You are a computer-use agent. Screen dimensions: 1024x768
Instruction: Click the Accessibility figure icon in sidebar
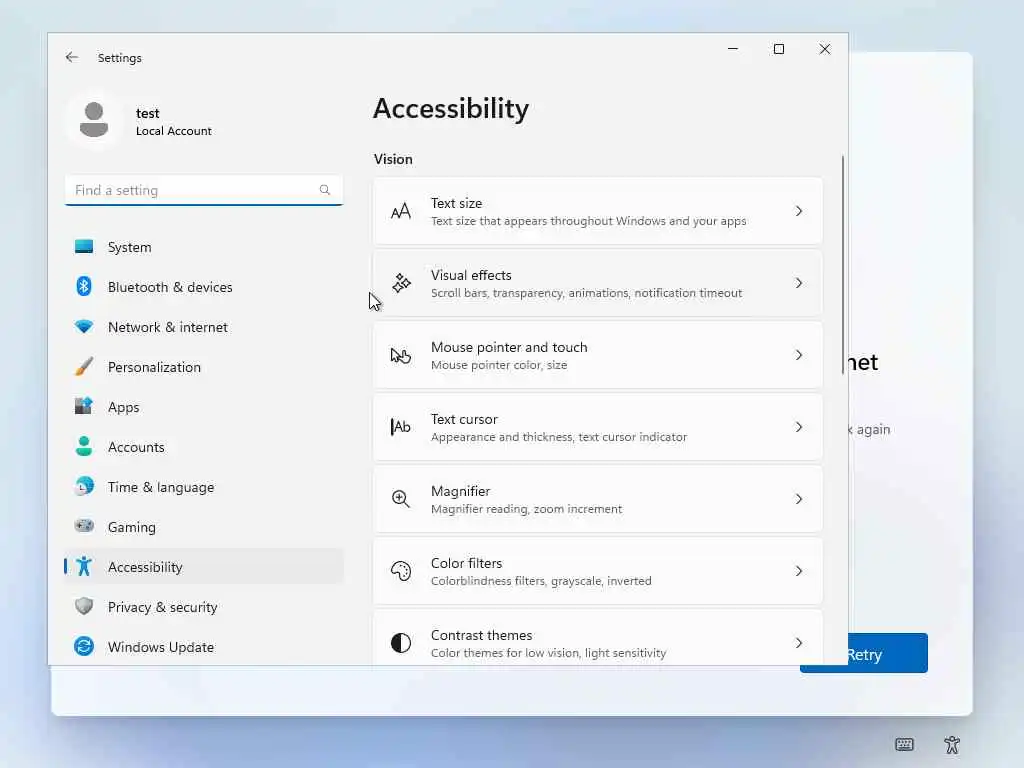tap(84, 566)
